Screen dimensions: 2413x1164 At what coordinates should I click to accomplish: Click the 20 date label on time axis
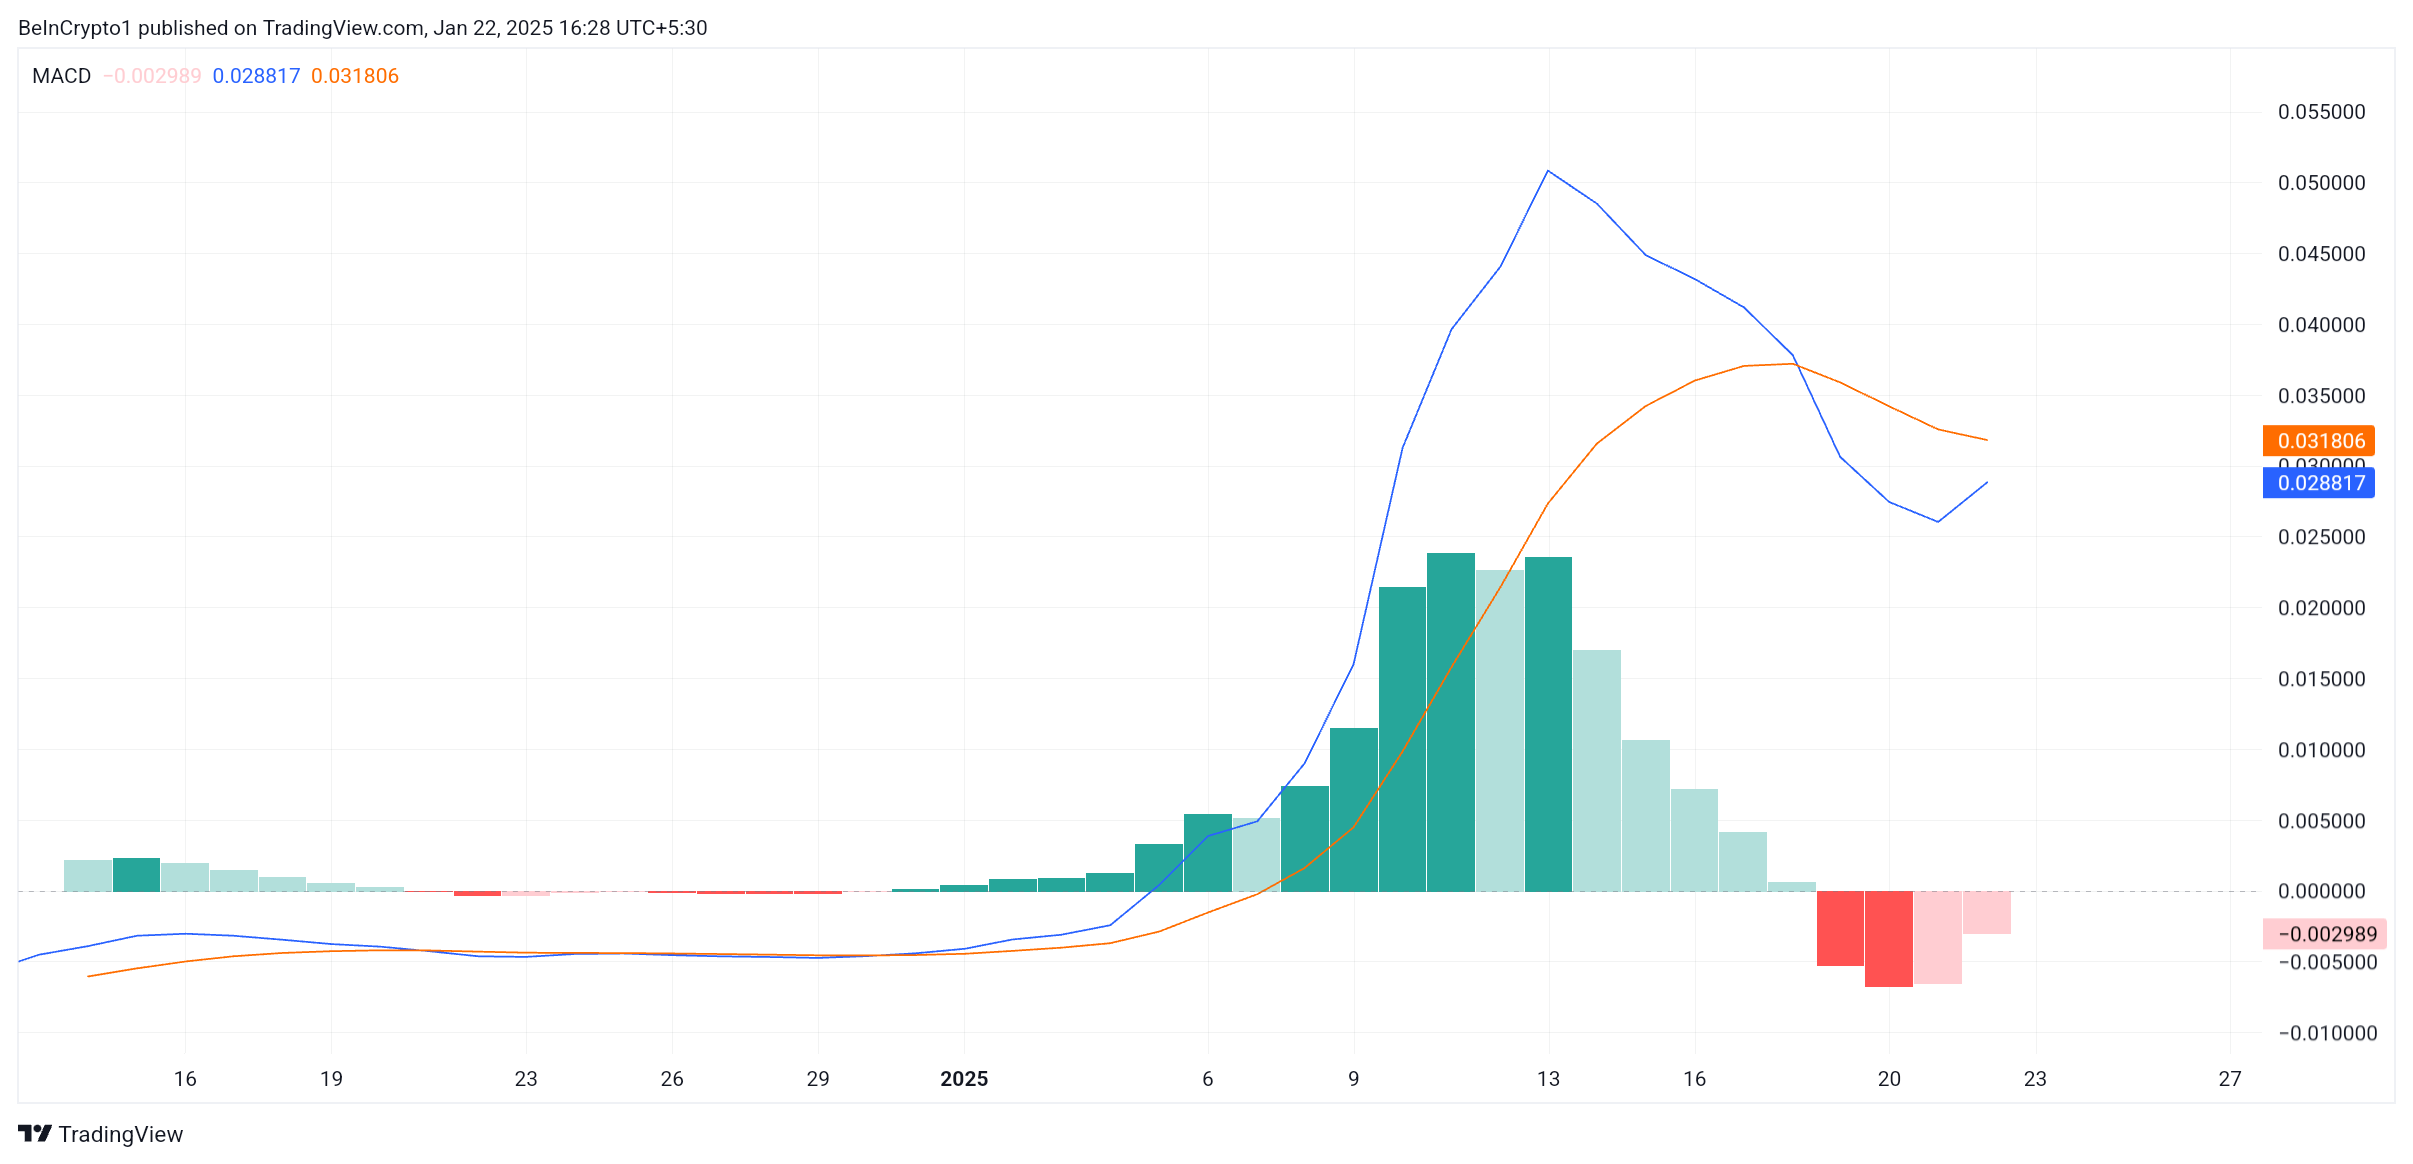click(1889, 1079)
